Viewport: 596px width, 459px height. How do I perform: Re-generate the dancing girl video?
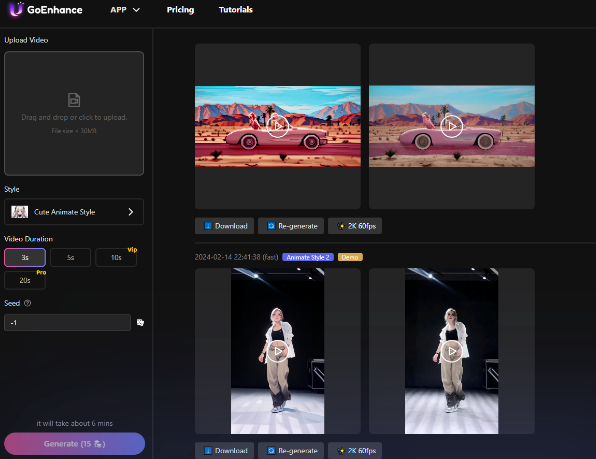[291, 451]
